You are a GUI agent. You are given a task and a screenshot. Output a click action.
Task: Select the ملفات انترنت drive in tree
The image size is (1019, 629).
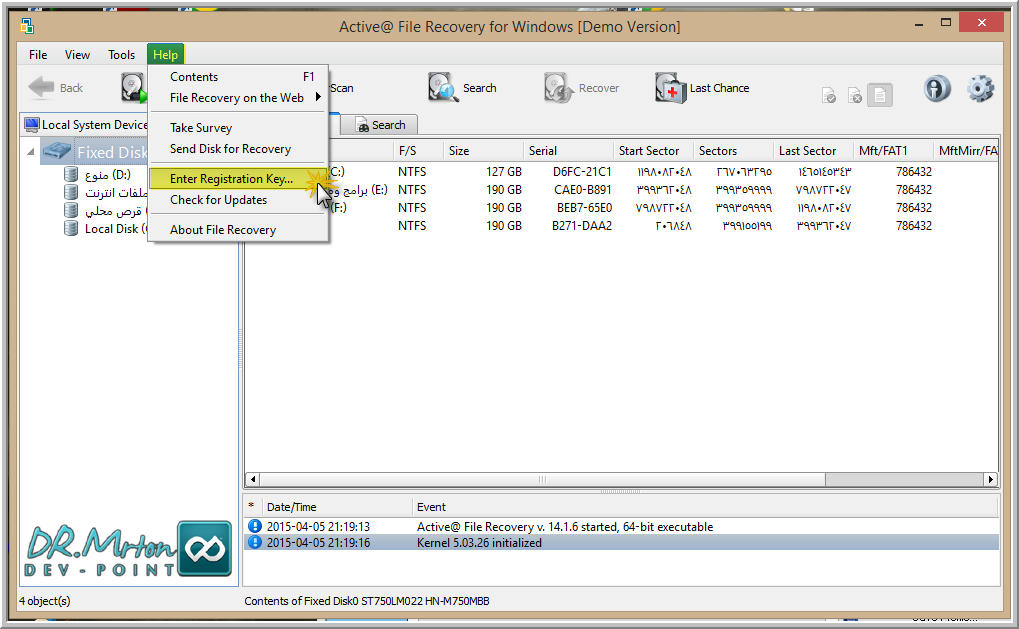(106, 192)
